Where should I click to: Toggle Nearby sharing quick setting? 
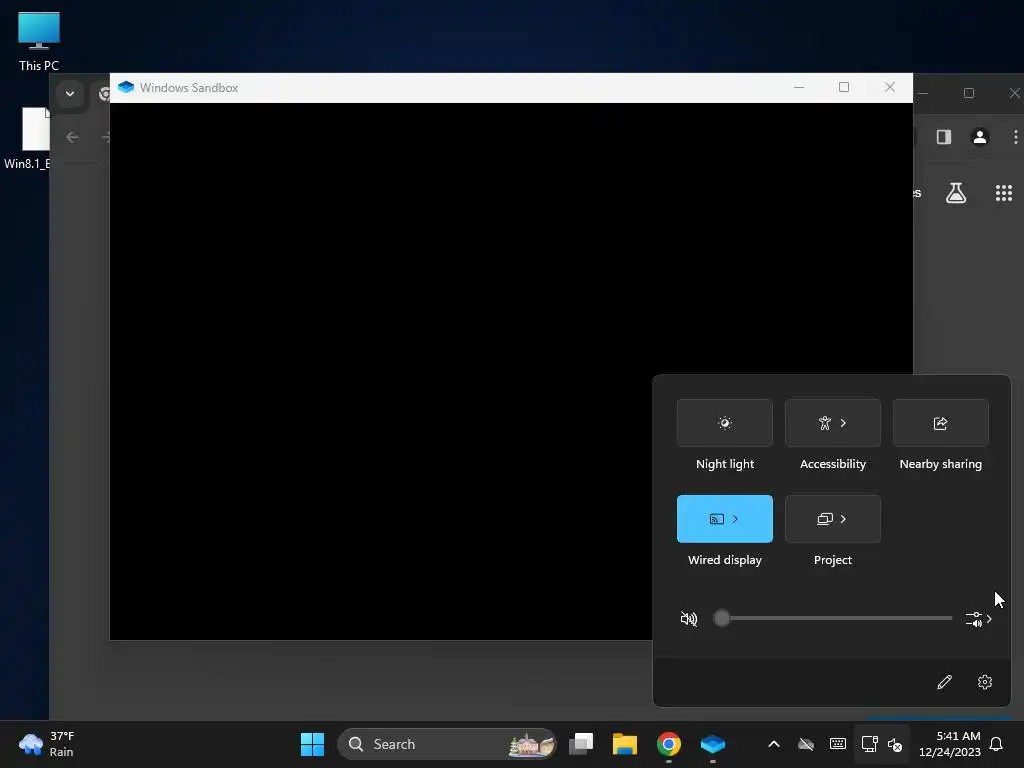940,423
